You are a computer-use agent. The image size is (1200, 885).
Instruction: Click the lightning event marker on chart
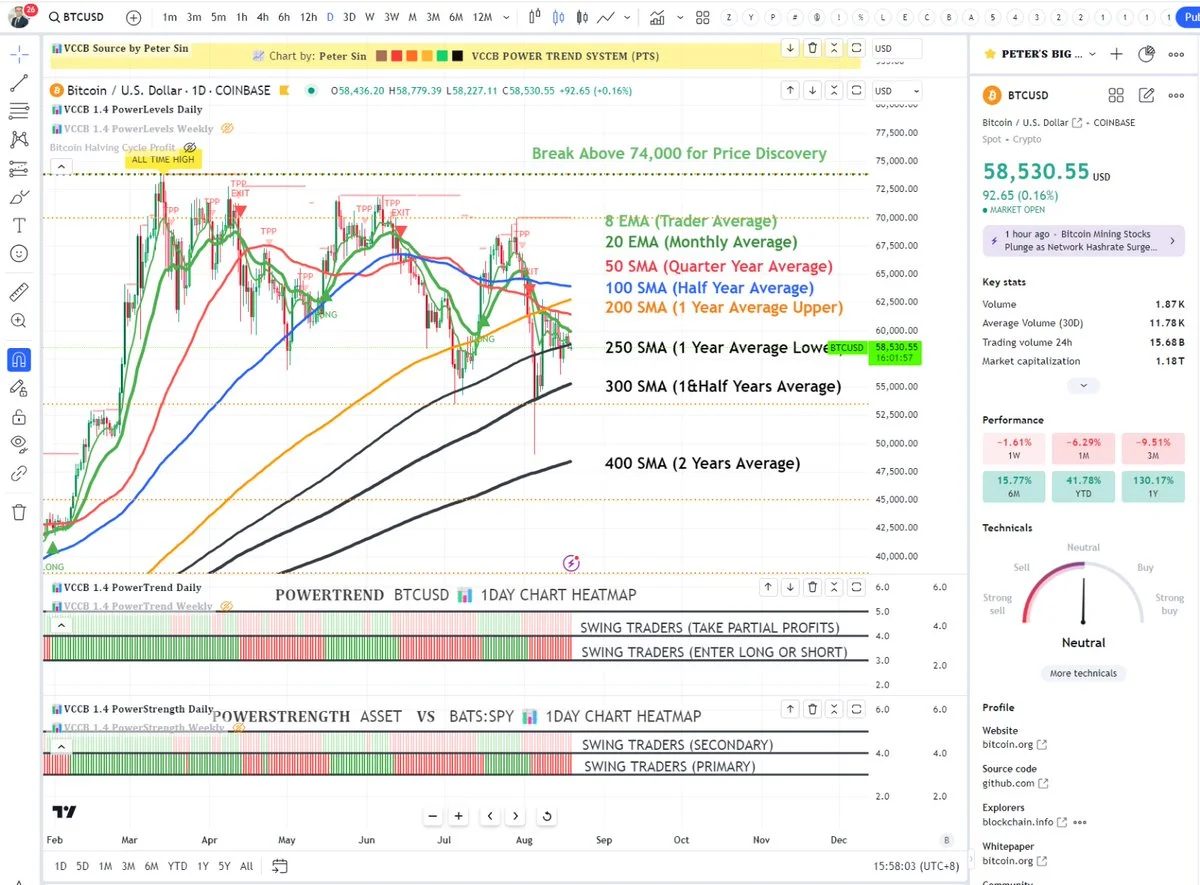571,563
